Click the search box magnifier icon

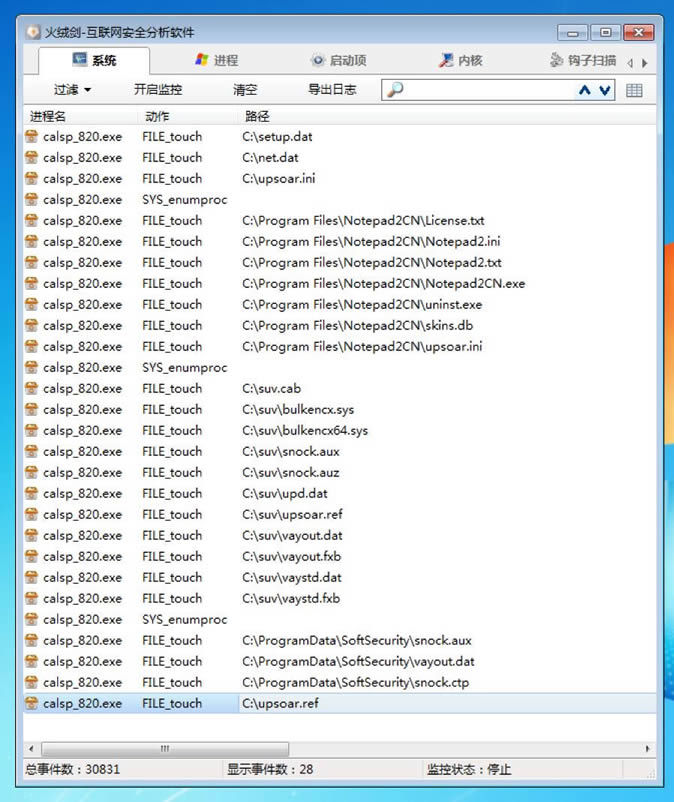[x=395, y=90]
